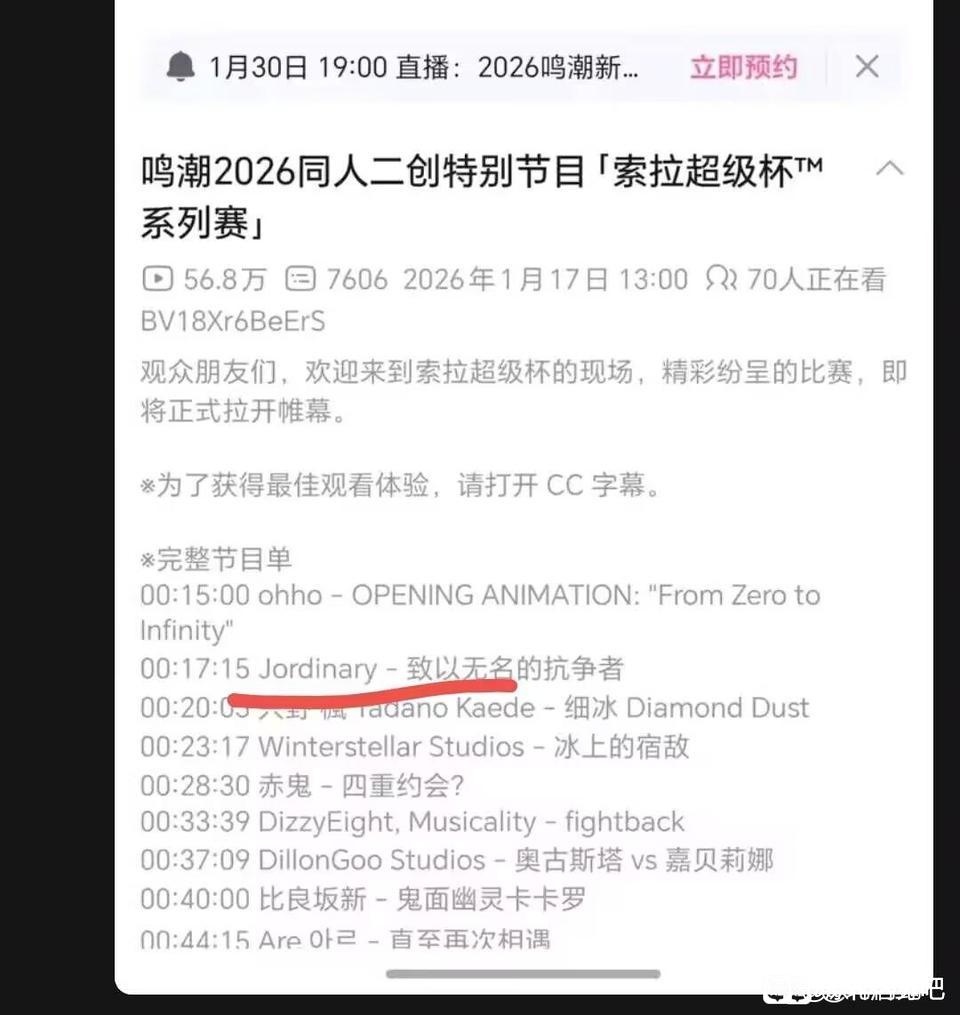
Task: Tap the viewers watching icon
Action: point(721,279)
